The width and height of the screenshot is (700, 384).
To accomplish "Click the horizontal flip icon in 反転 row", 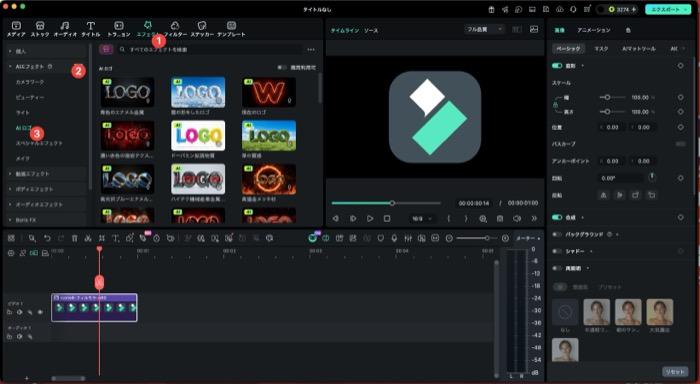I will [604, 195].
